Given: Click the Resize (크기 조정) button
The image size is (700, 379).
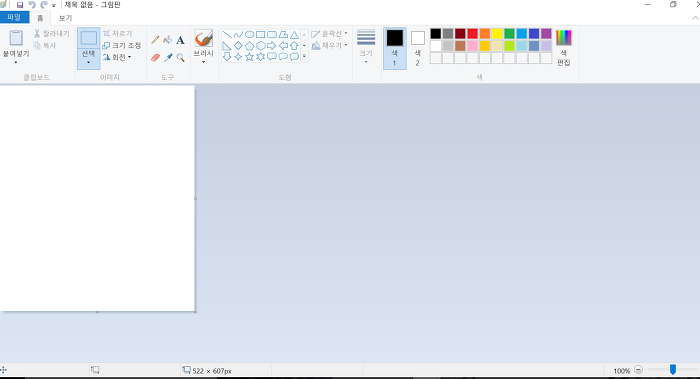Looking at the screenshot, I should coord(122,46).
